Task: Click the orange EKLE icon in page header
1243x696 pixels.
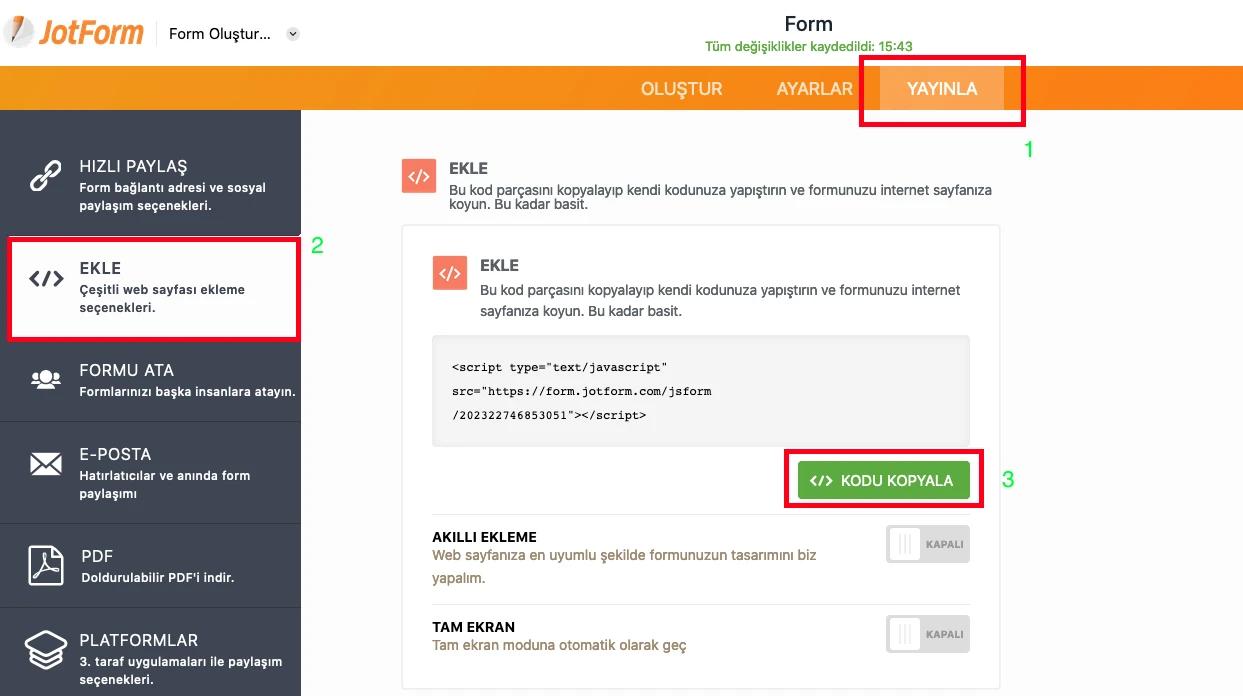Action: 418,175
